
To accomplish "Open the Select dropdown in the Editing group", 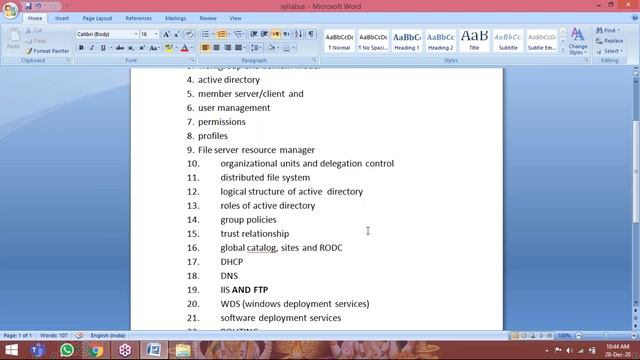I will tap(609, 51).
